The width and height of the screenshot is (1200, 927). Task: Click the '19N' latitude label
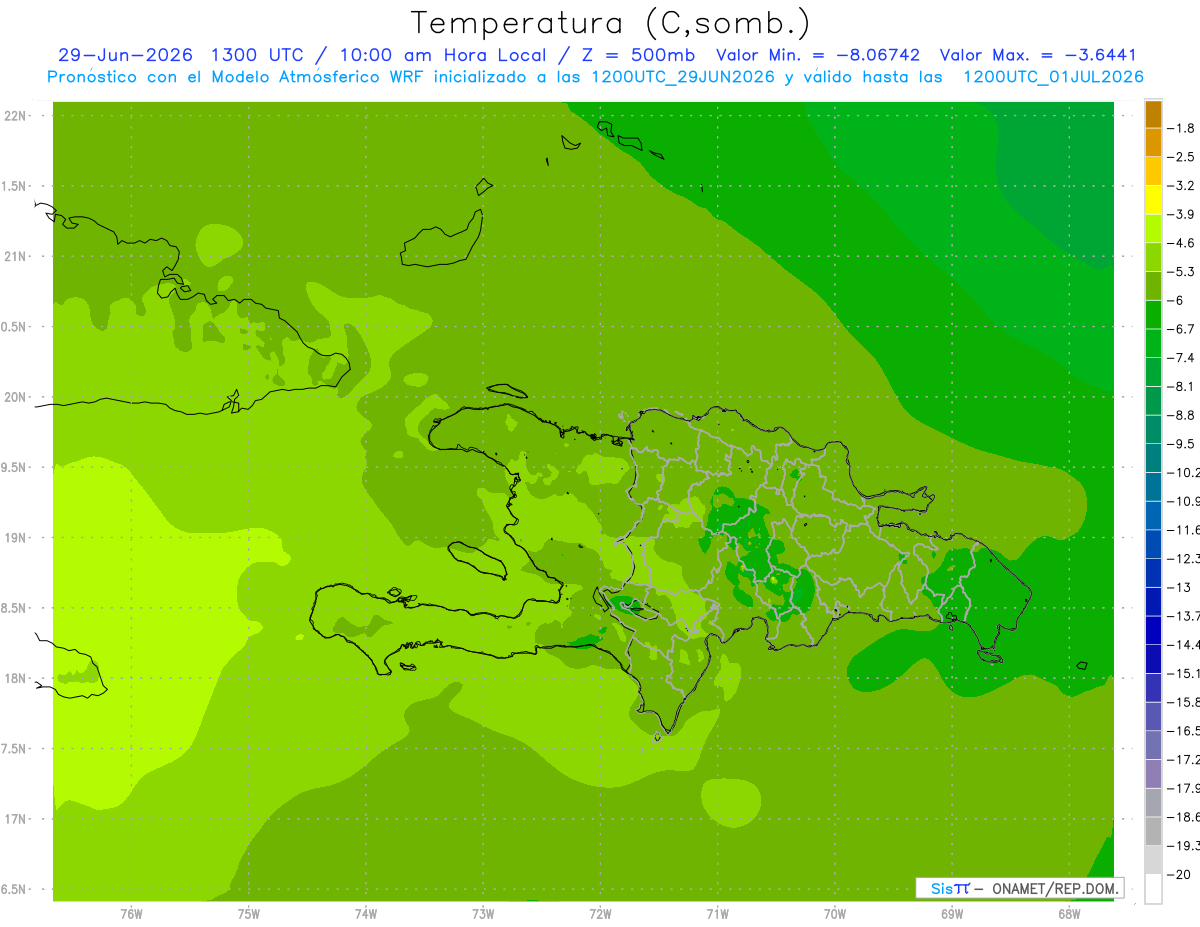[15, 538]
